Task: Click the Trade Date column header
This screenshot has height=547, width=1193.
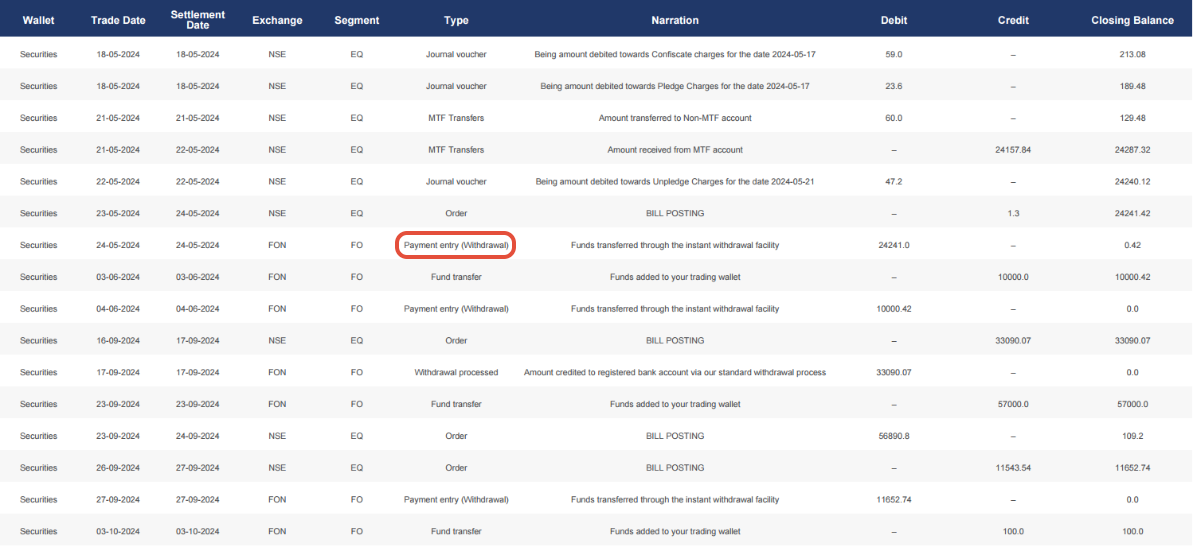Action: (x=117, y=20)
